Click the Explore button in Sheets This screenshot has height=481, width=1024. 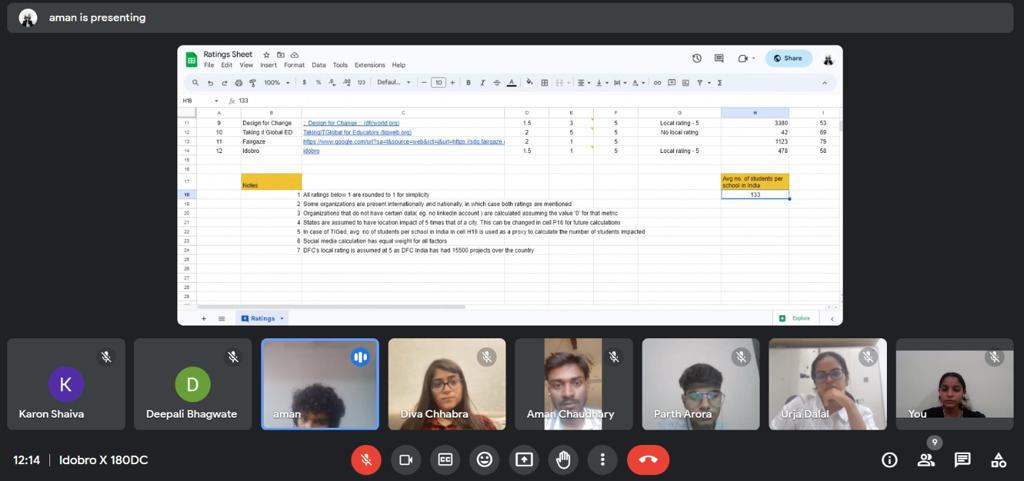[795, 318]
